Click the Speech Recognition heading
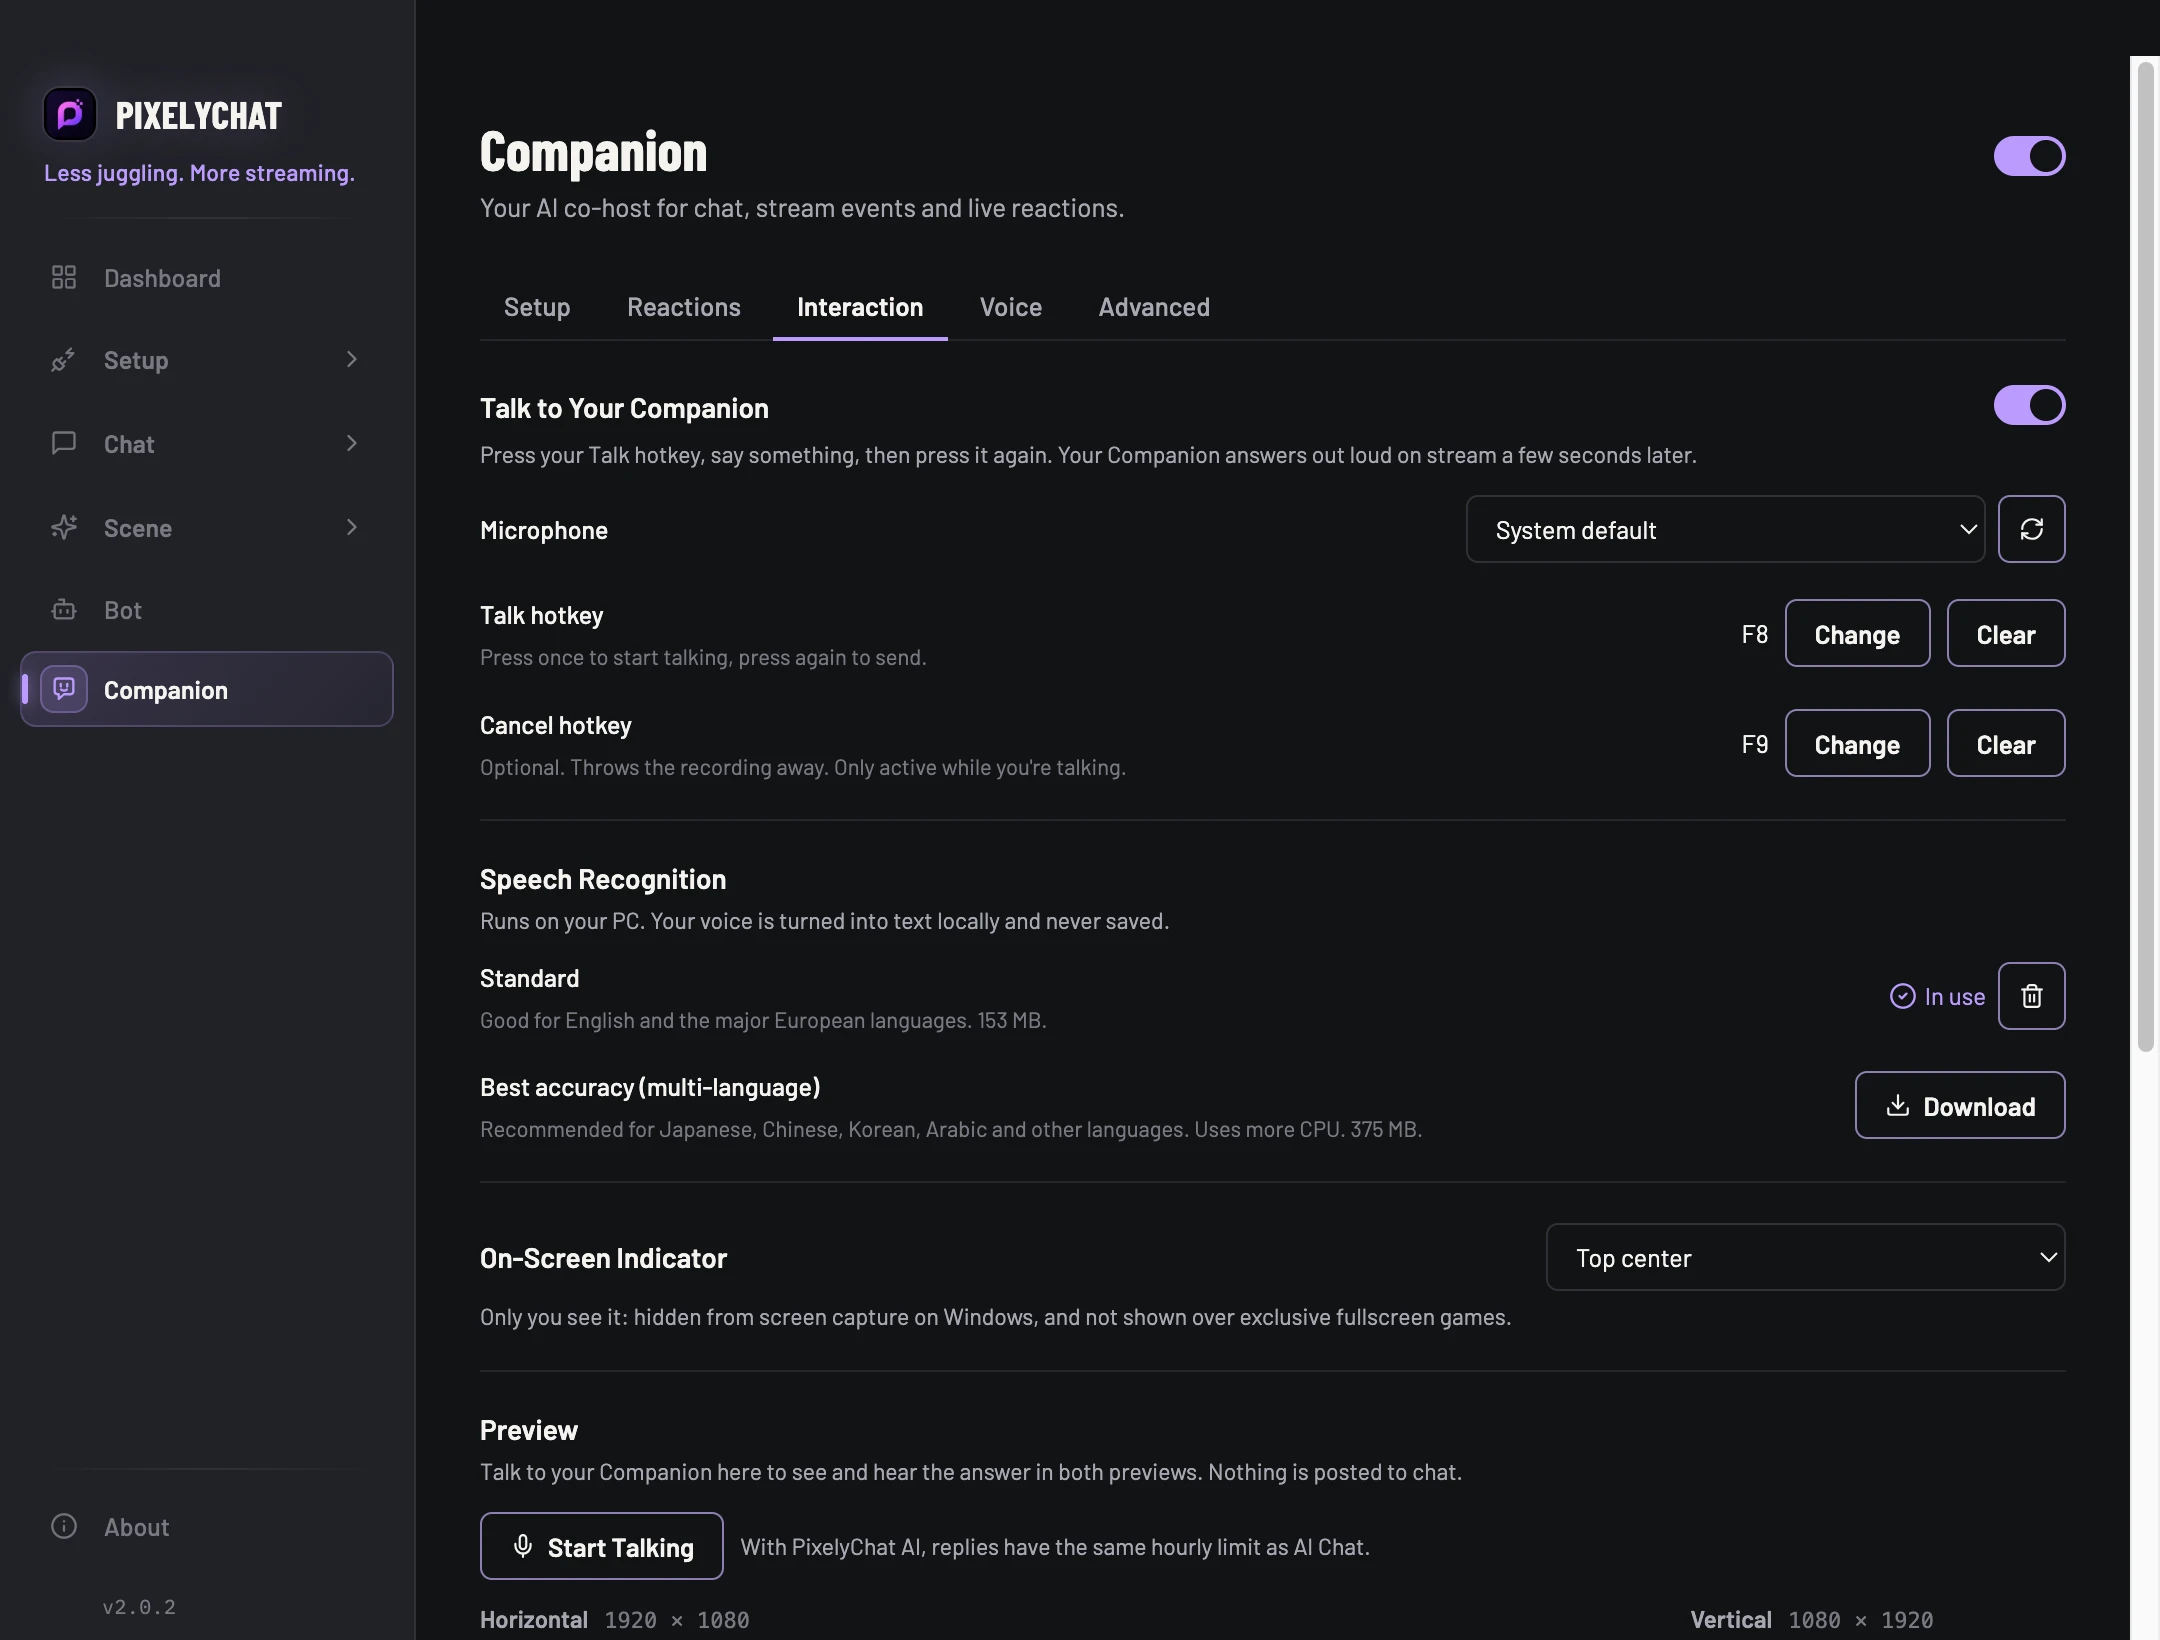This screenshot has width=2160, height=1640. click(x=603, y=879)
